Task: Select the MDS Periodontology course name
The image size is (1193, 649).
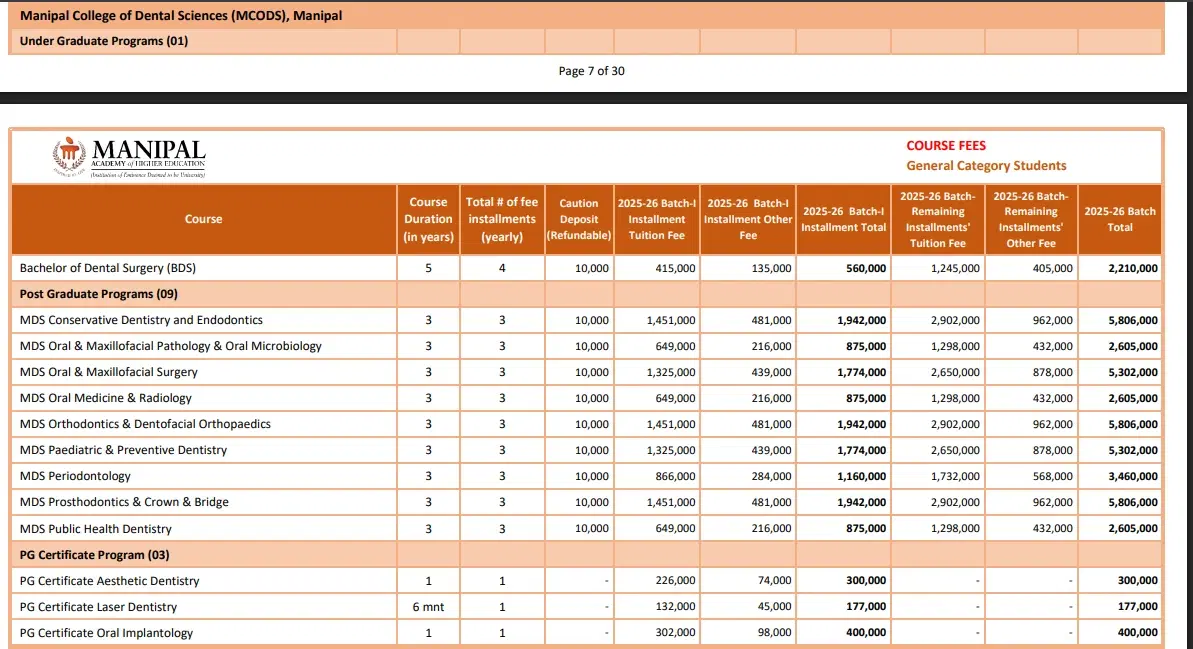Action: [x=75, y=476]
